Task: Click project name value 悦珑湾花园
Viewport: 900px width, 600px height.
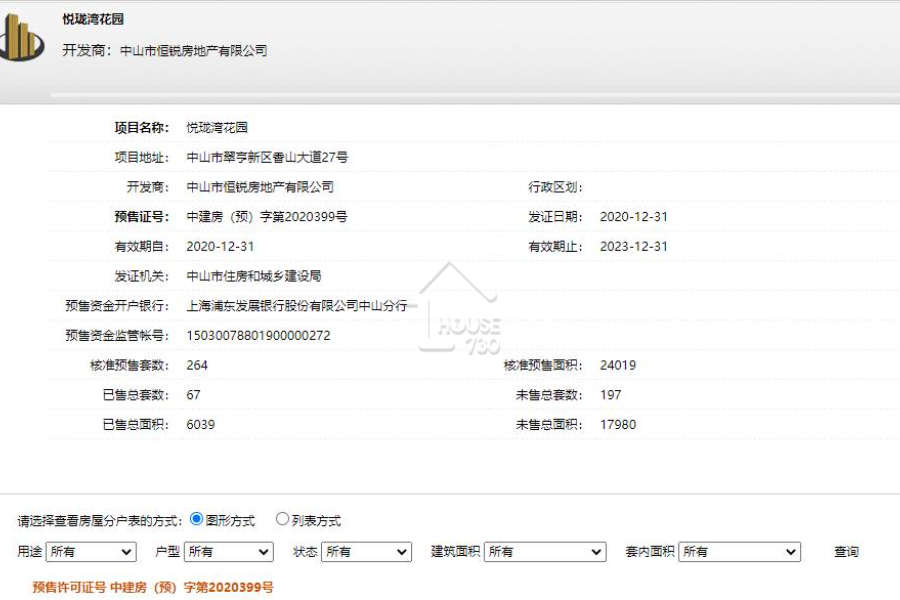Action: pyautogui.click(x=217, y=127)
